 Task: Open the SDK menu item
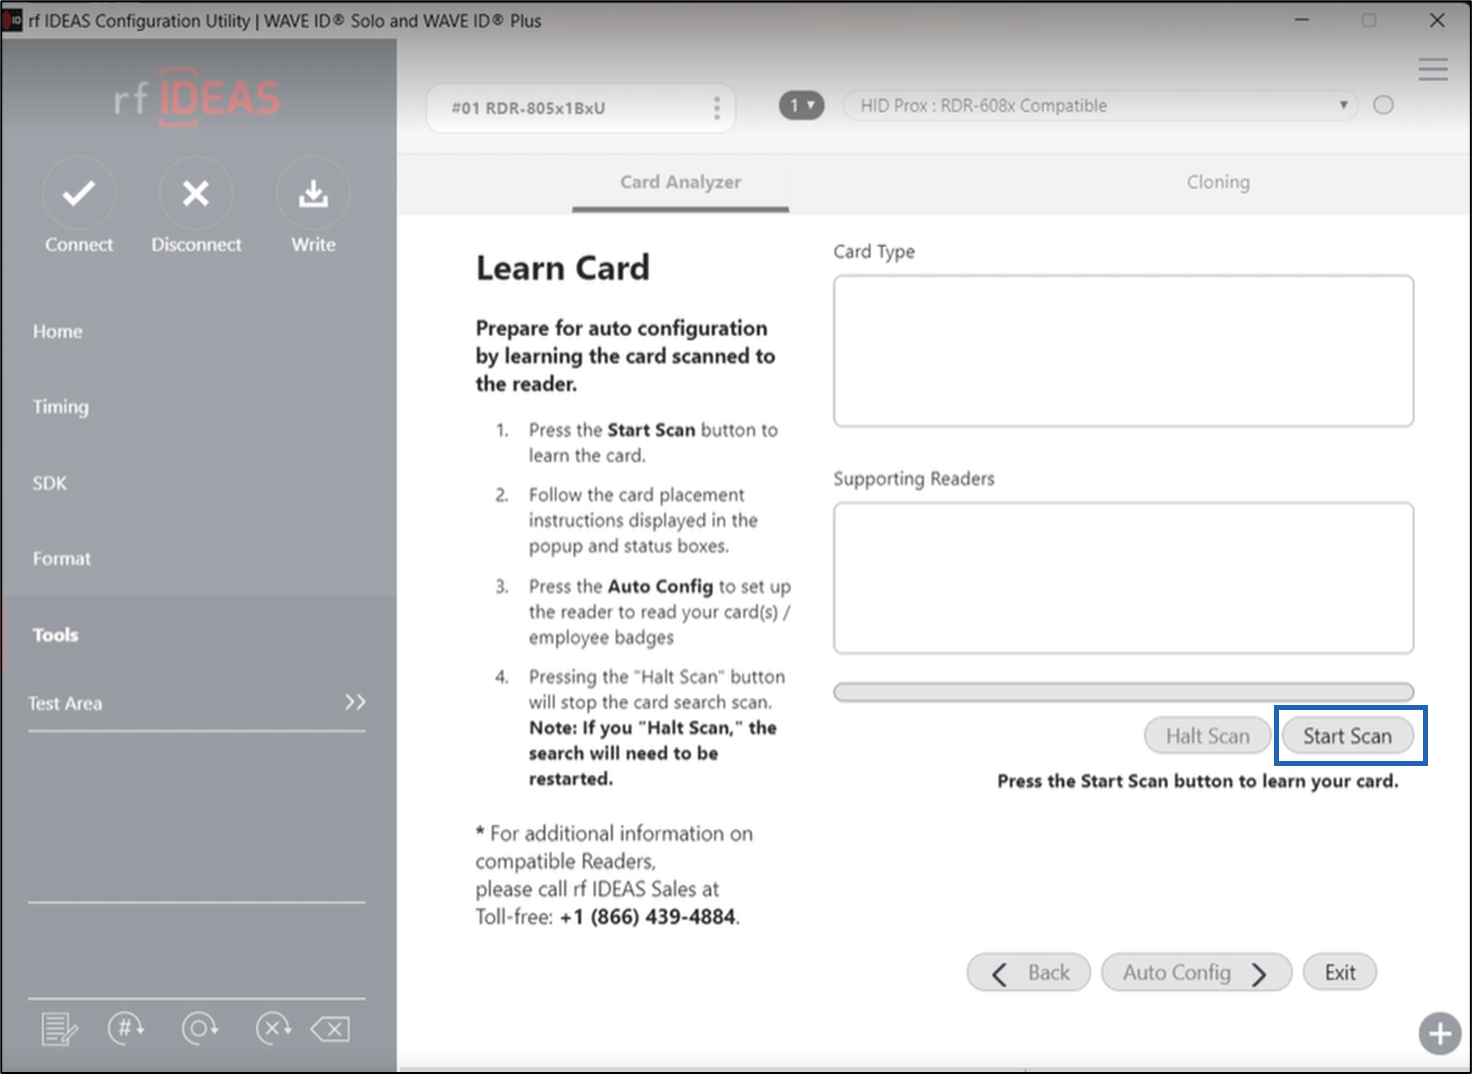pos(50,483)
